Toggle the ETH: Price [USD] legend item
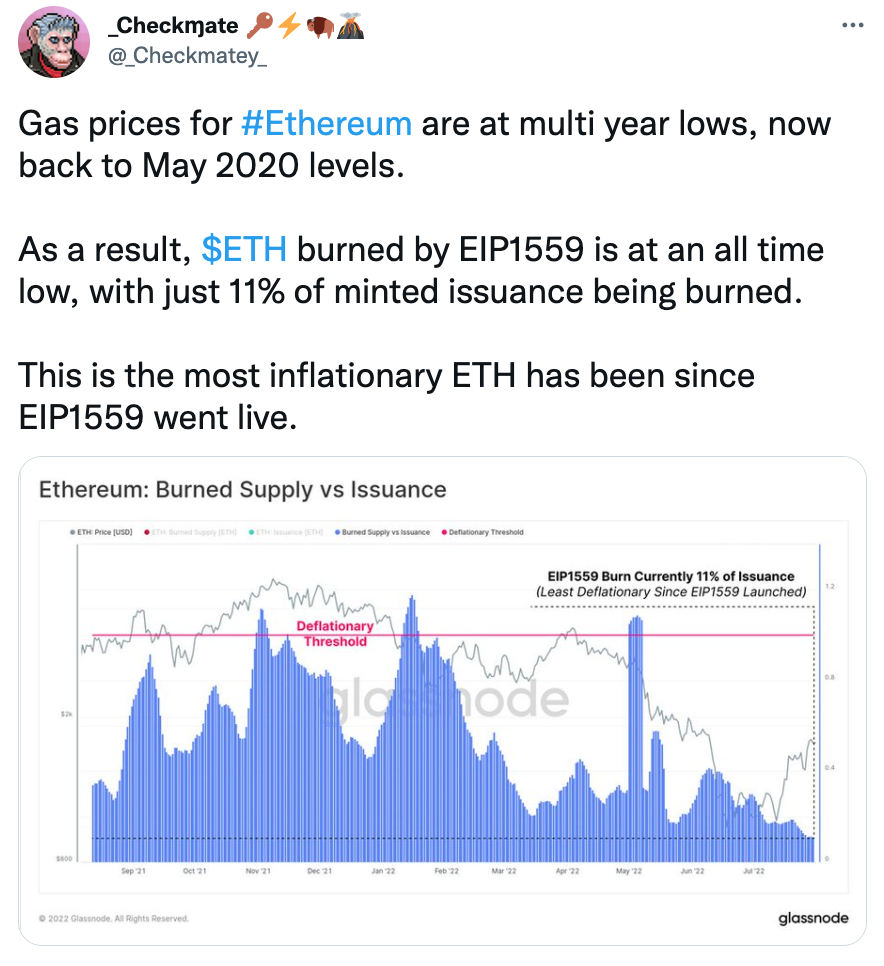 point(102,532)
